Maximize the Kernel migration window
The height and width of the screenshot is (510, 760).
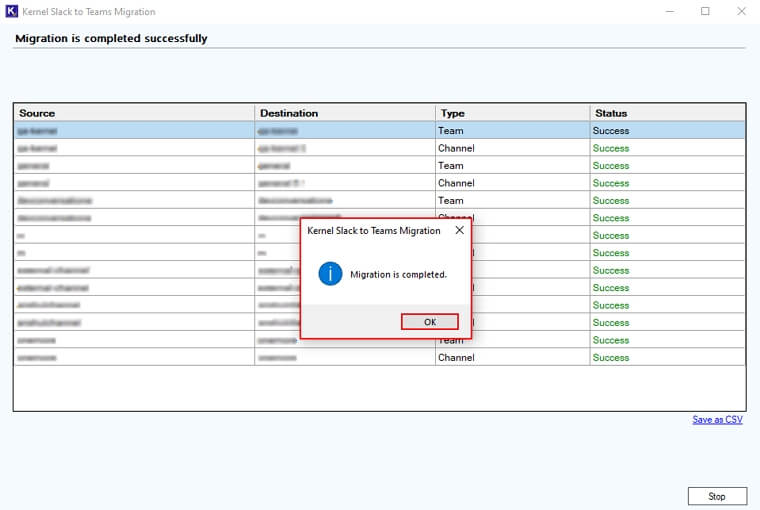(705, 11)
